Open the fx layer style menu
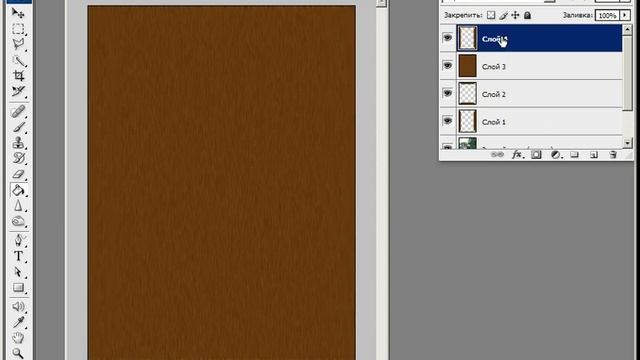 pyautogui.click(x=518, y=155)
